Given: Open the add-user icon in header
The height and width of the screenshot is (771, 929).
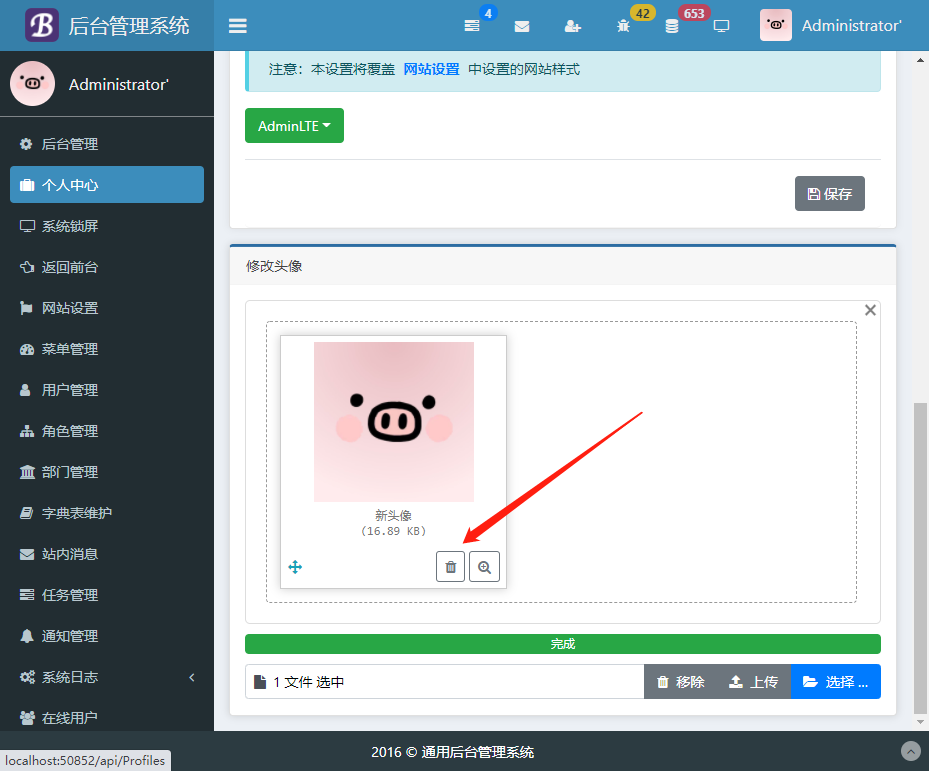Looking at the screenshot, I should (x=572, y=26).
